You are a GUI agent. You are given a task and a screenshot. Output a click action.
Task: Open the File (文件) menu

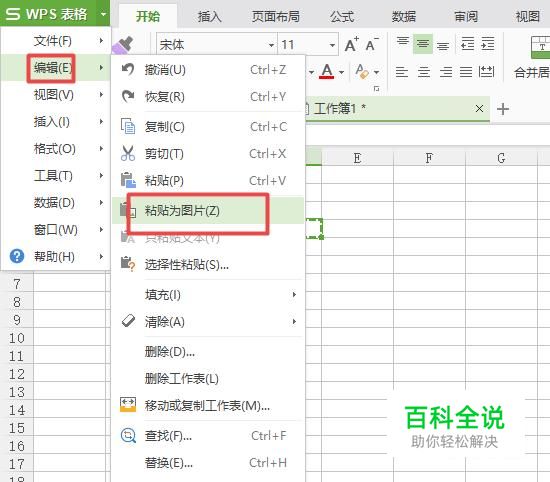(x=55, y=41)
